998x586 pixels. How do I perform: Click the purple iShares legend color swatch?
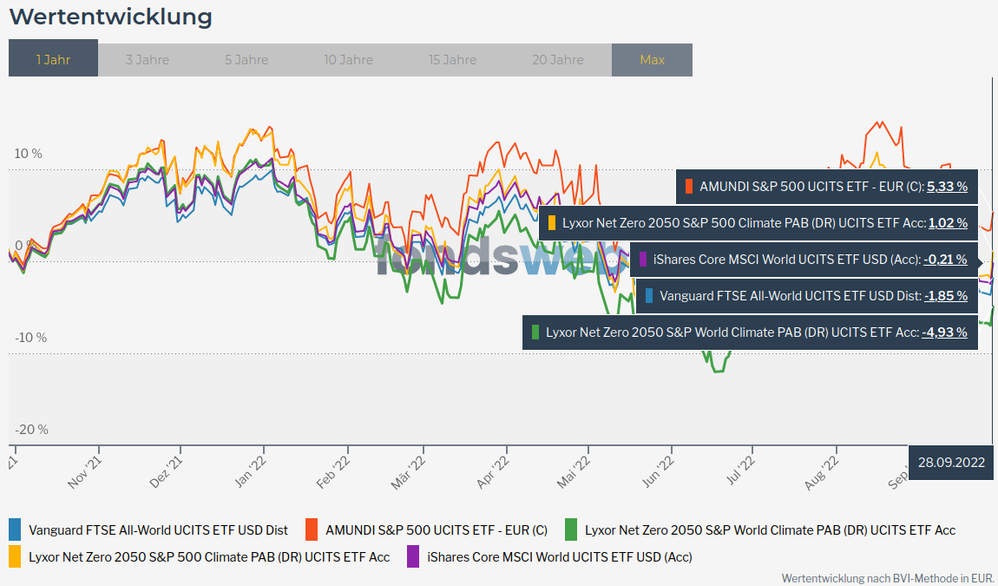coord(413,556)
